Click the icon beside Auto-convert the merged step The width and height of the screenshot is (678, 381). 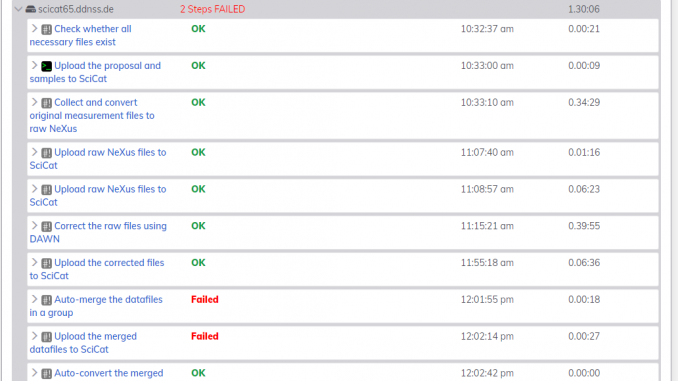pos(46,373)
